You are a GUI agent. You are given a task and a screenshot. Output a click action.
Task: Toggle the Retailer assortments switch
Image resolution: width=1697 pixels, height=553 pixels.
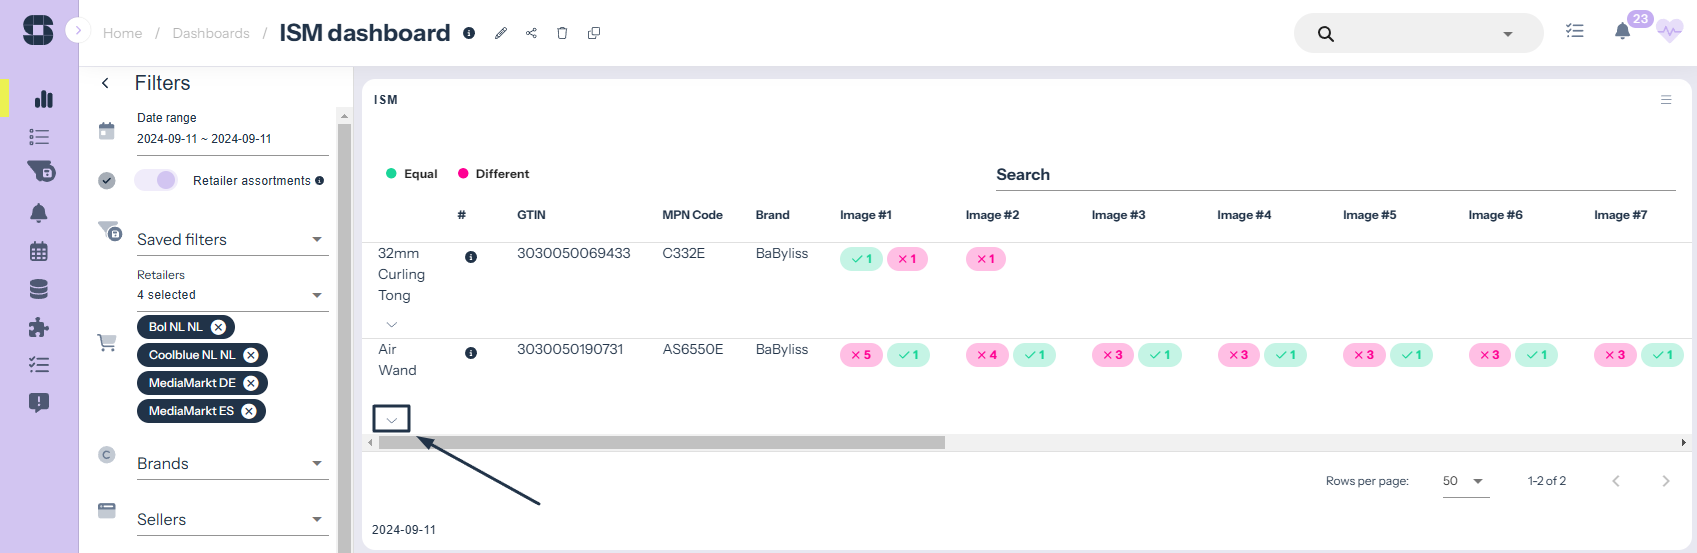click(x=156, y=180)
